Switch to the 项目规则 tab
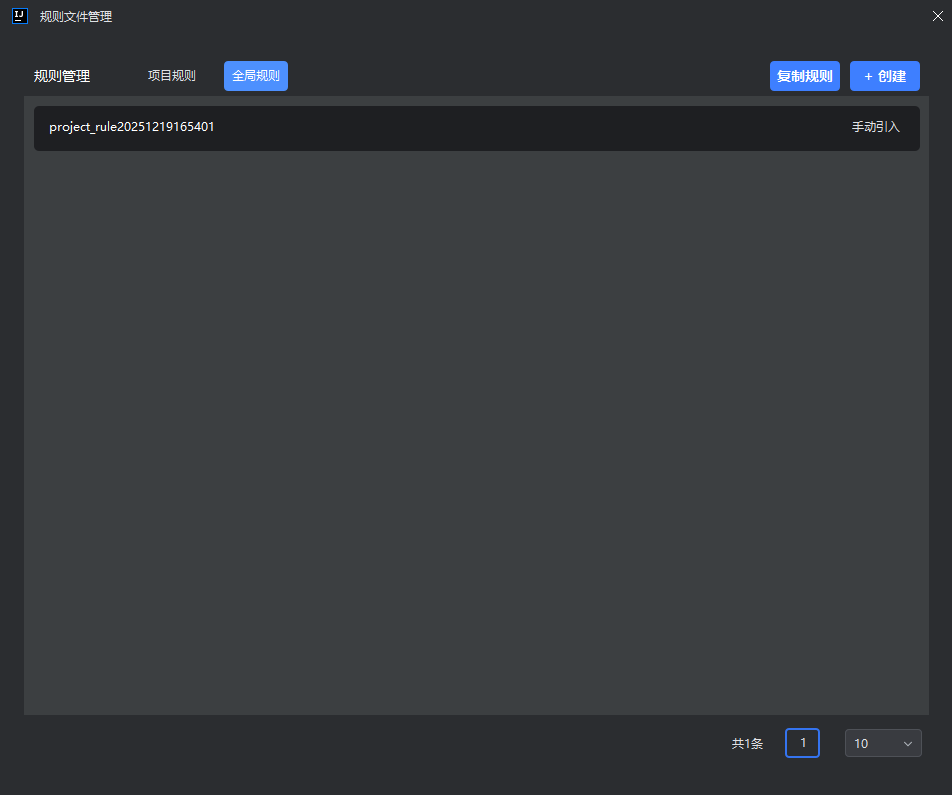 tap(171, 76)
